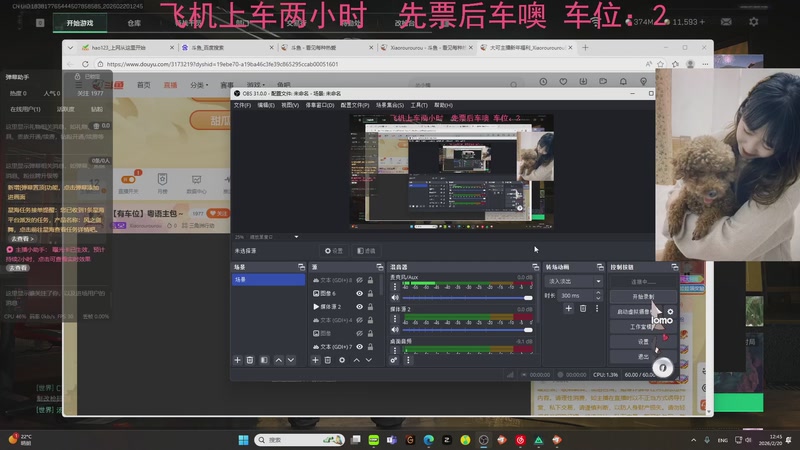This screenshot has height=450, width=800.
Task: Decrease transition duration with down arrow
Action: pyautogui.click(x=598, y=298)
